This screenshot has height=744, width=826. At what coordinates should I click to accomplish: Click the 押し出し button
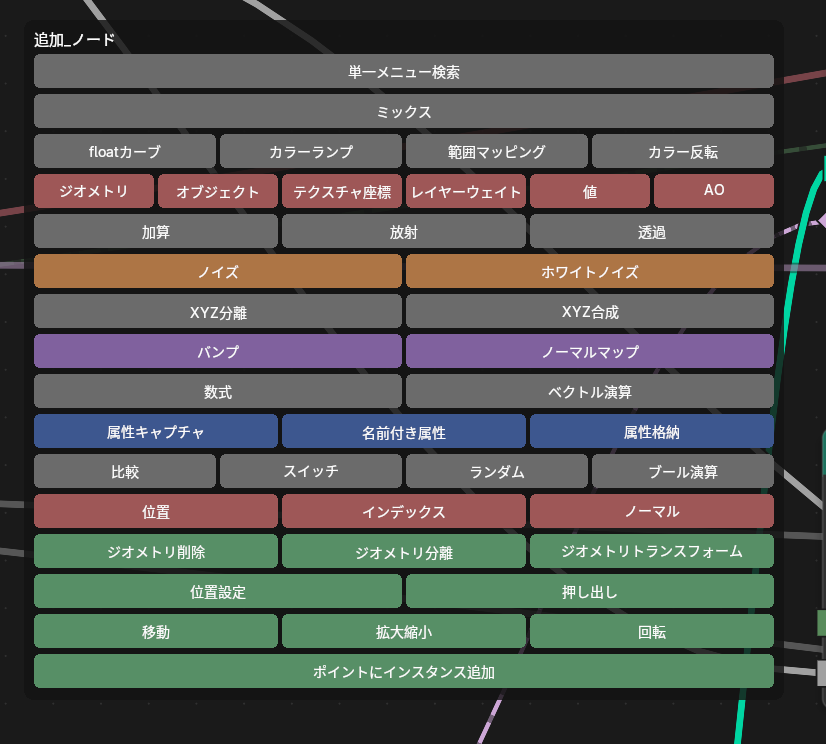(x=589, y=591)
